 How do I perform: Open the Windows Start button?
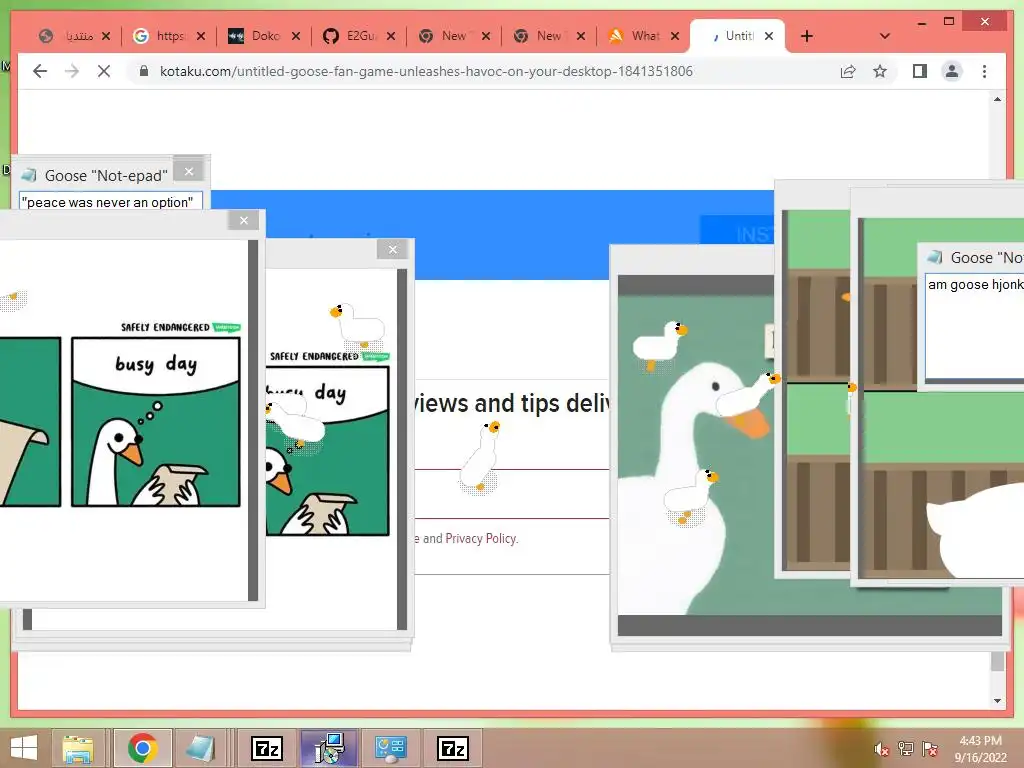pos(24,748)
